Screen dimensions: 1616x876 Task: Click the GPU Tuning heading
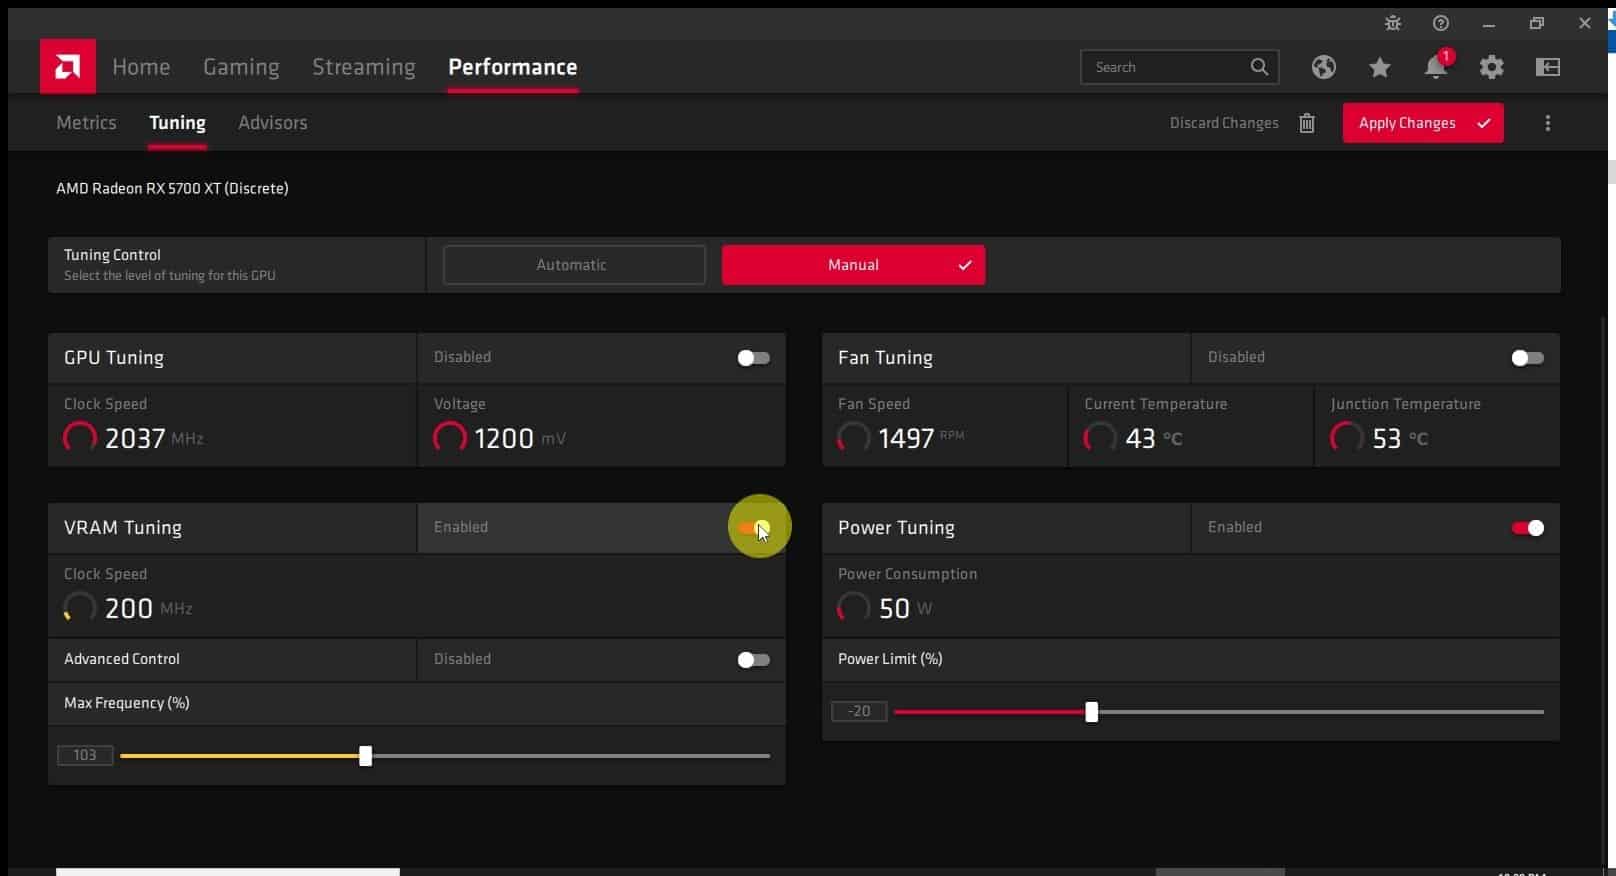[114, 358]
